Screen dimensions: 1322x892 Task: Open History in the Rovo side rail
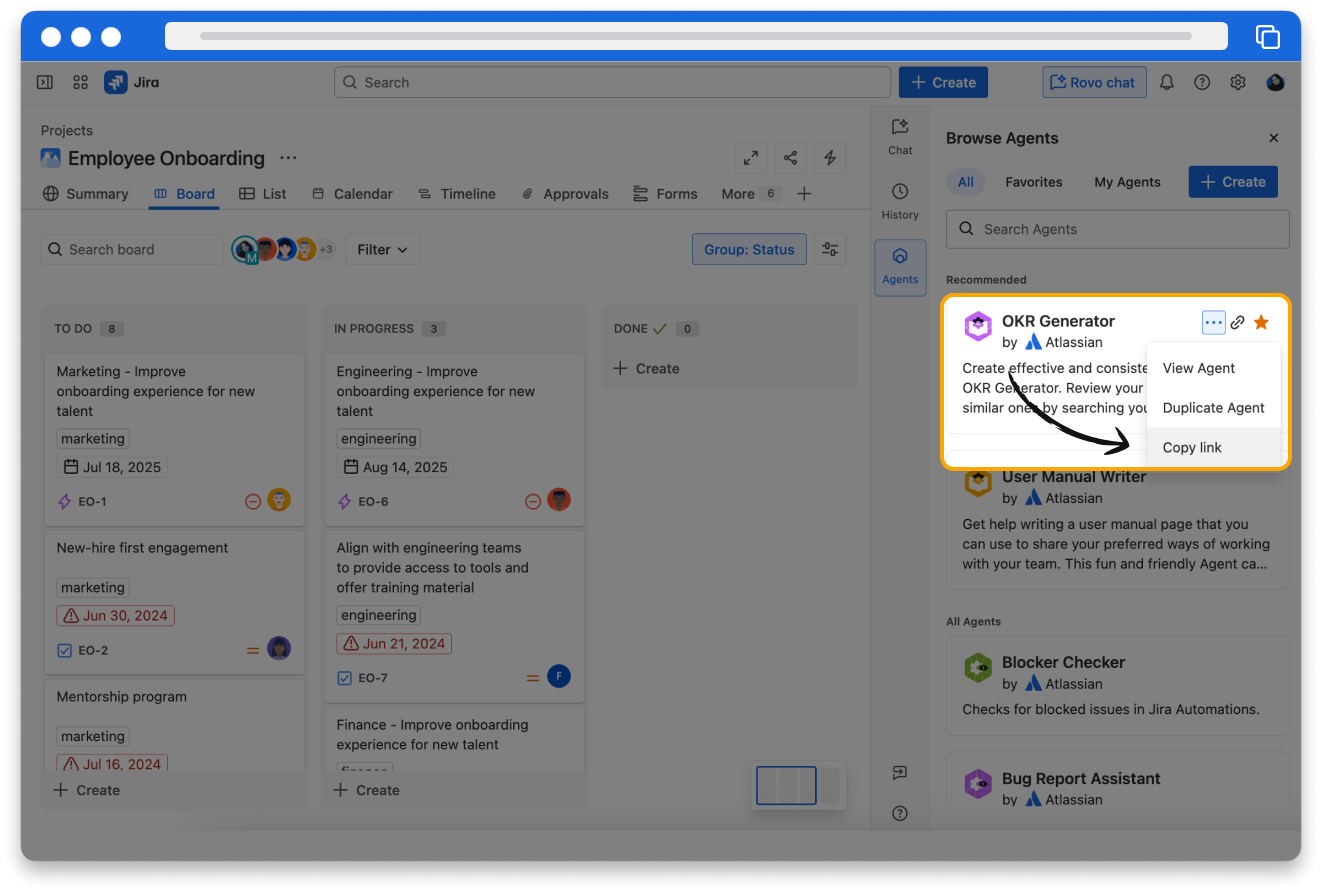pos(900,201)
